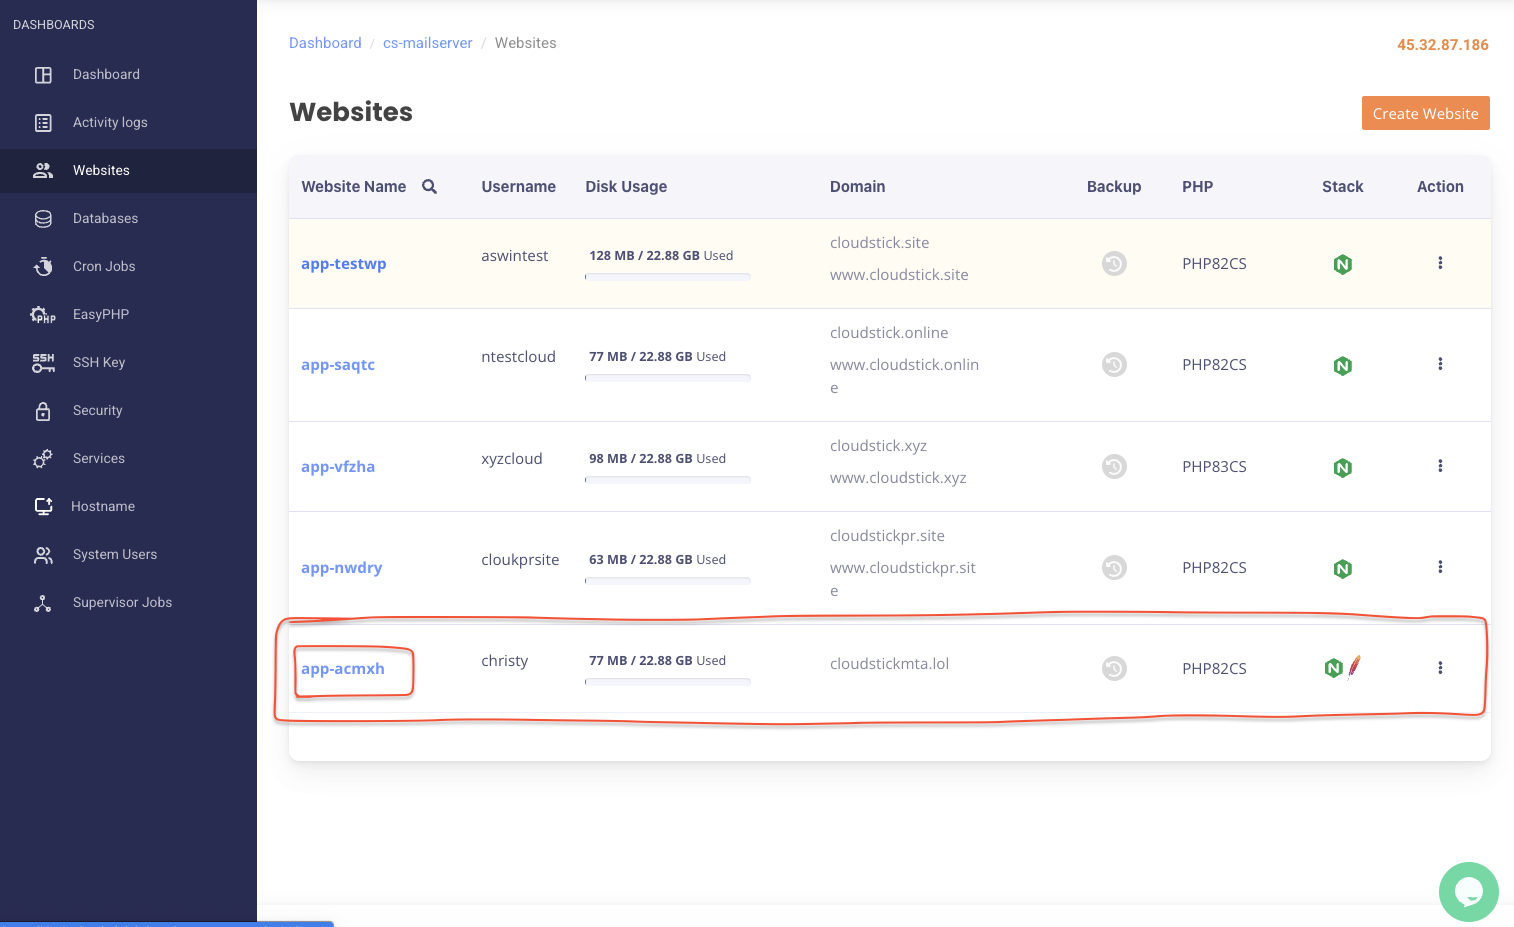
Task: Click cs-mailserver breadcrumb link
Action: 427,43
